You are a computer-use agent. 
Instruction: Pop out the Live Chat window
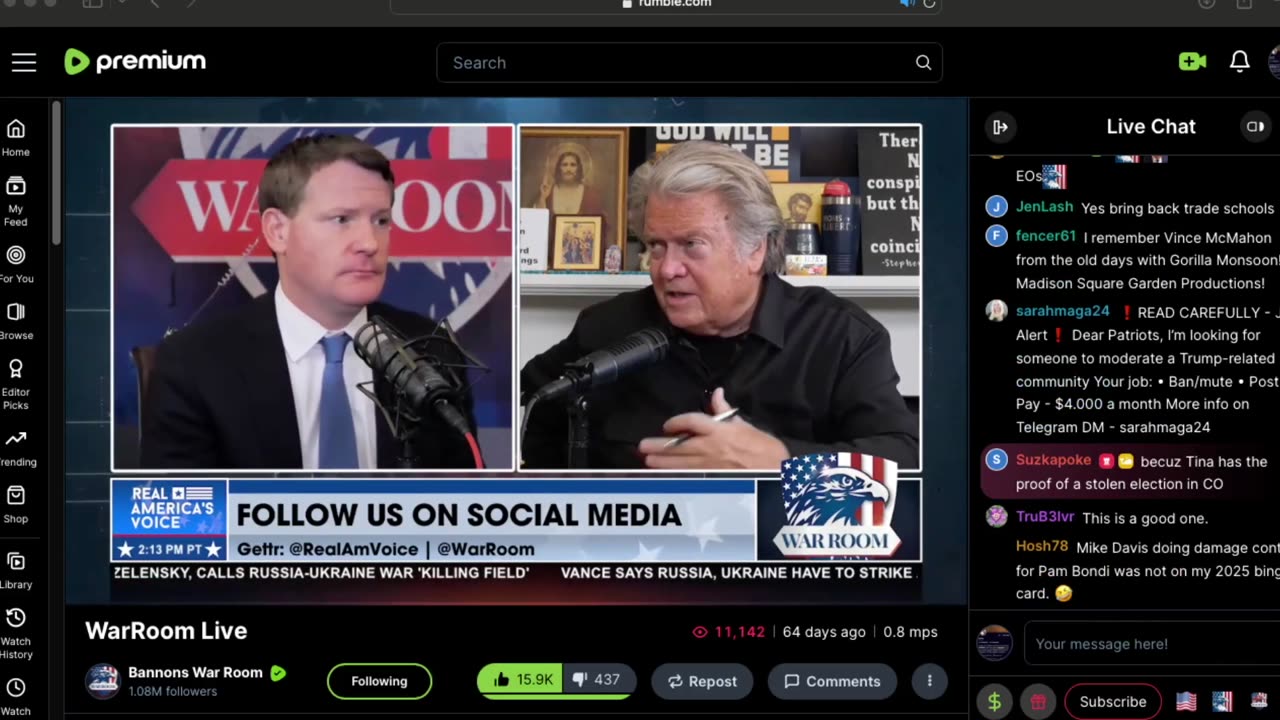pos(1254,127)
